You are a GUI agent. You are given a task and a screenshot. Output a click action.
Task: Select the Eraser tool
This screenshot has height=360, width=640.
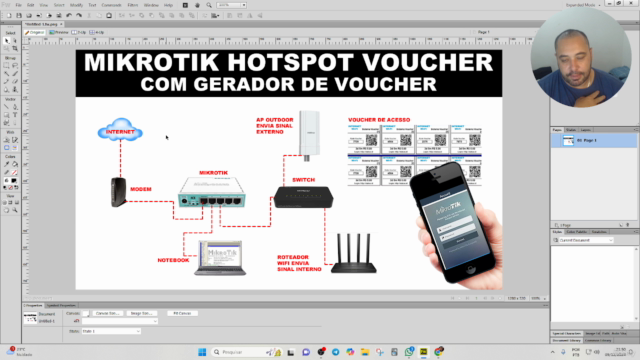(x=15, y=82)
